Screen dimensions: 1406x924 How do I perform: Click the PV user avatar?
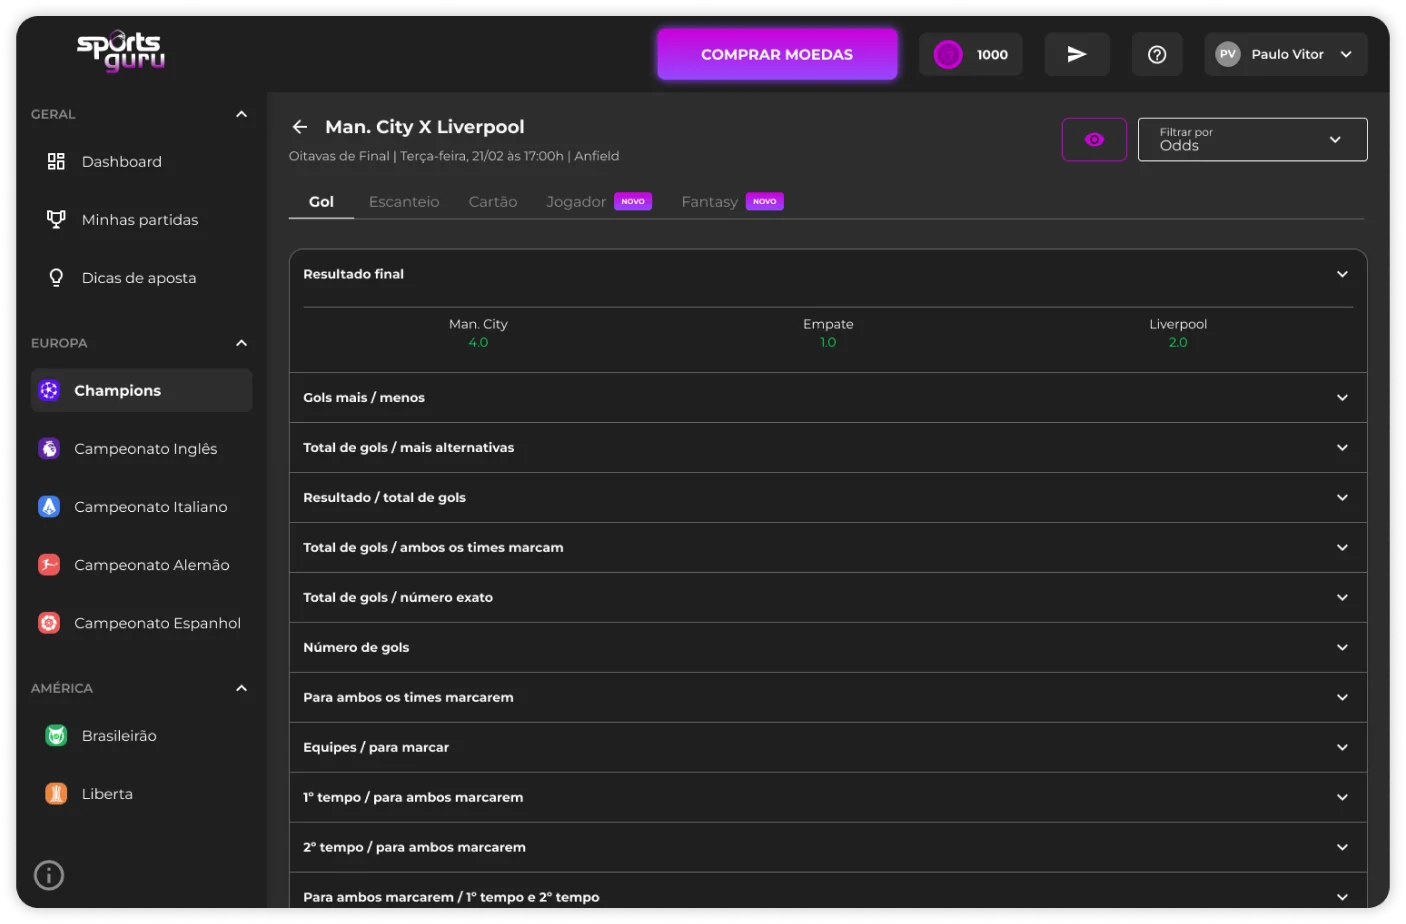click(x=1228, y=55)
